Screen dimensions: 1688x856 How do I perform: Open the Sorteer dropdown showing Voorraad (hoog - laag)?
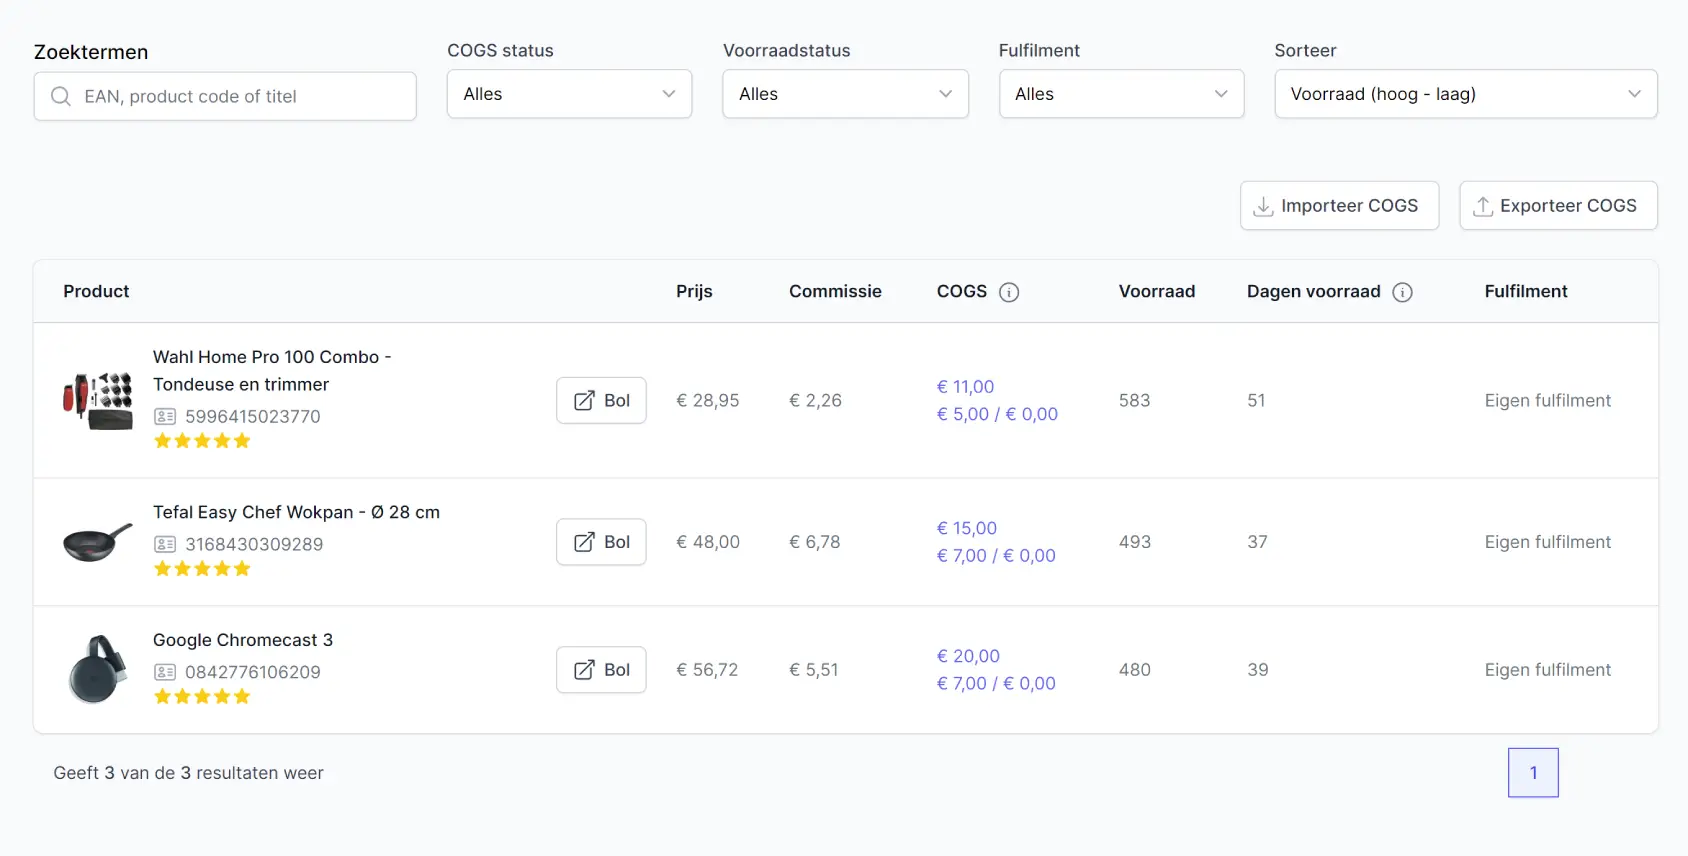(x=1466, y=94)
